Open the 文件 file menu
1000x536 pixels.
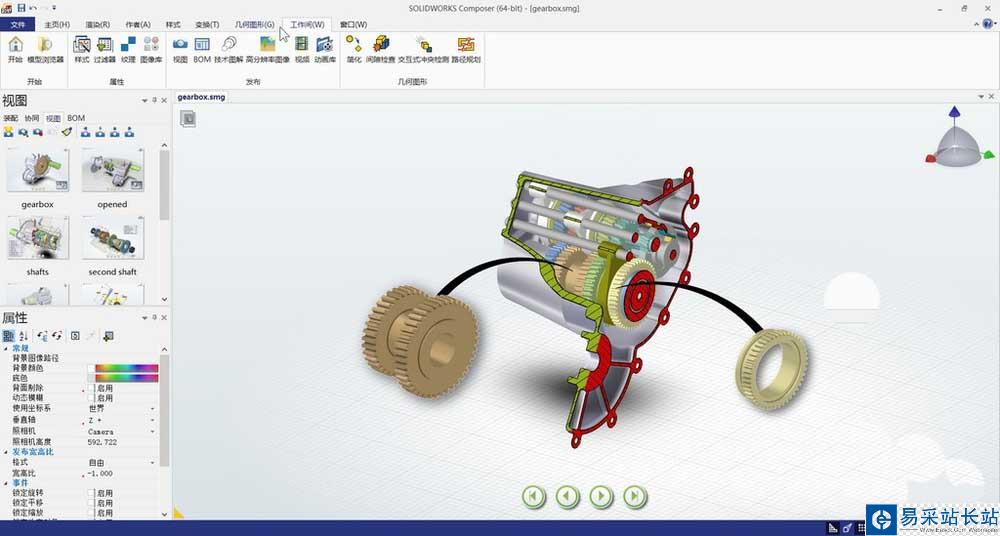point(18,24)
